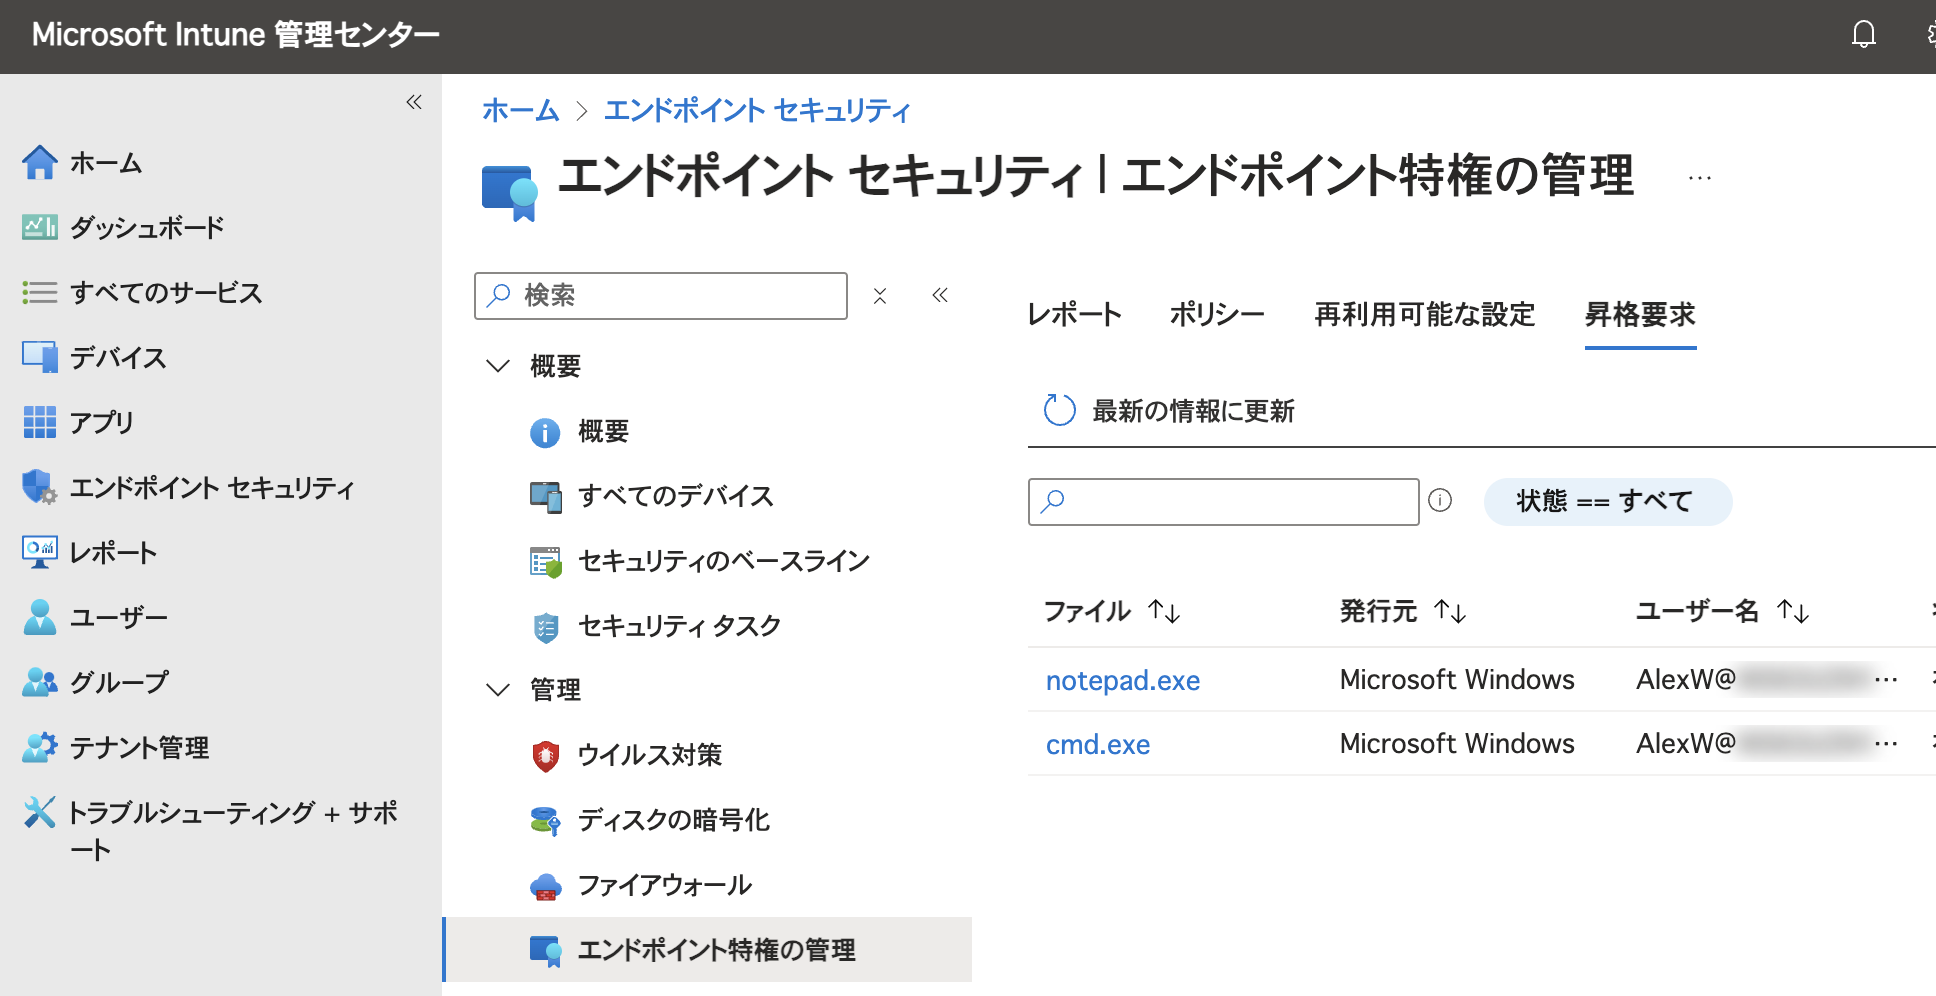Click 発行元 cell in the notepad.exe row
1936x996 pixels.
coord(1457,680)
